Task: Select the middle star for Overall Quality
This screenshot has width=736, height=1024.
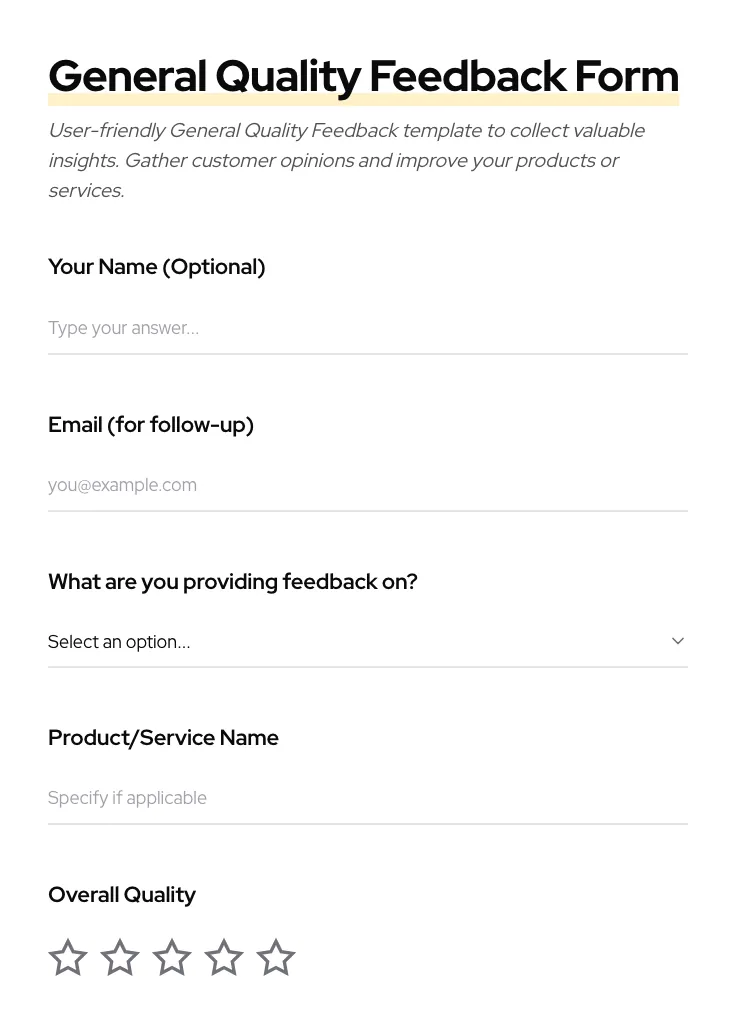Action: point(172,957)
